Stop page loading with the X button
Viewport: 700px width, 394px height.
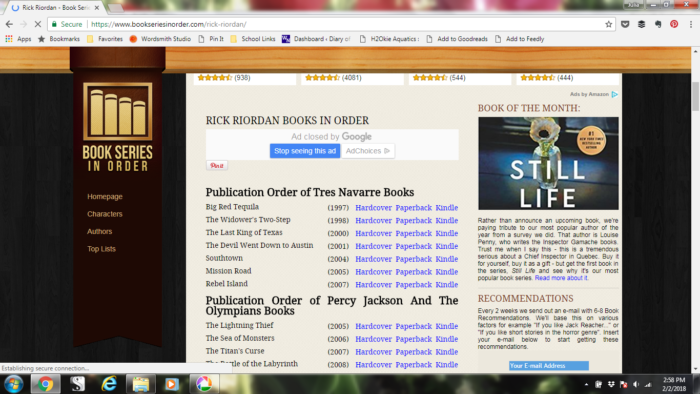(38, 24)
